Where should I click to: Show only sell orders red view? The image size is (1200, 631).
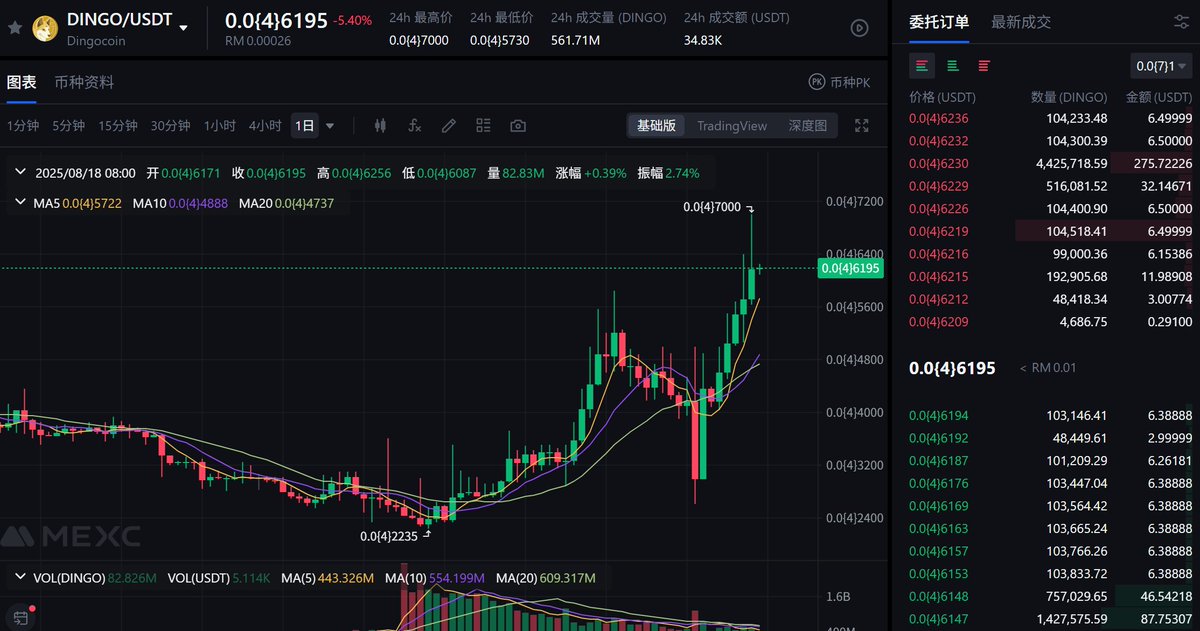984,66
